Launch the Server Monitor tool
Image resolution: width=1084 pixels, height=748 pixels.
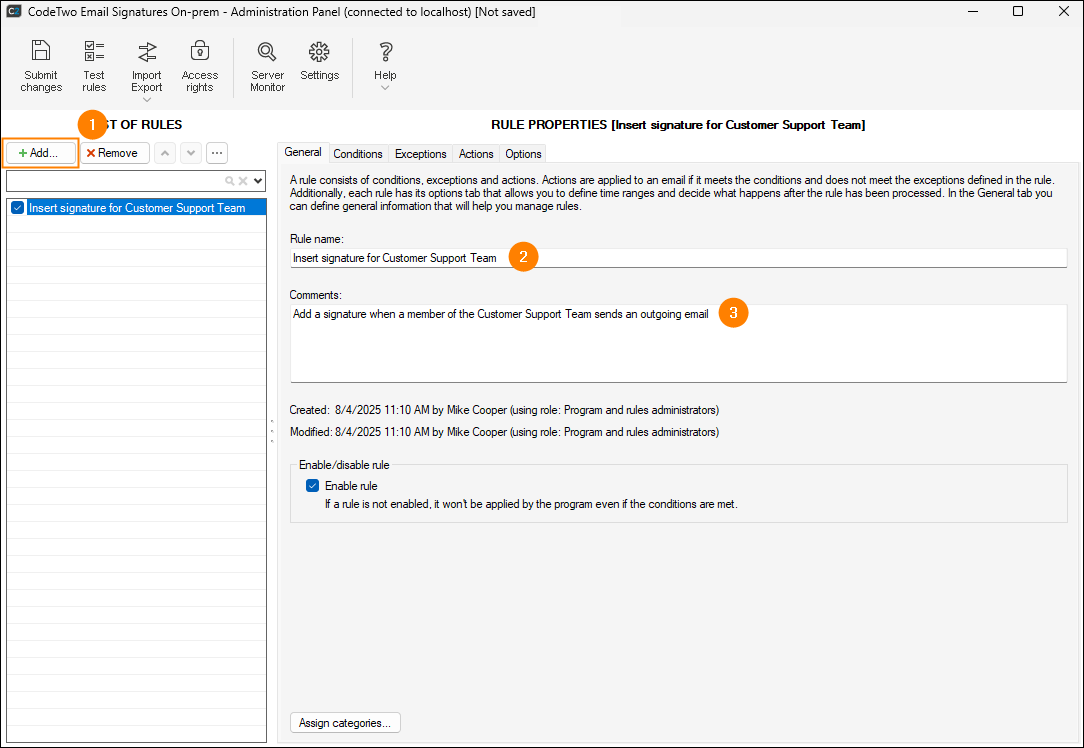pos(267,52)
